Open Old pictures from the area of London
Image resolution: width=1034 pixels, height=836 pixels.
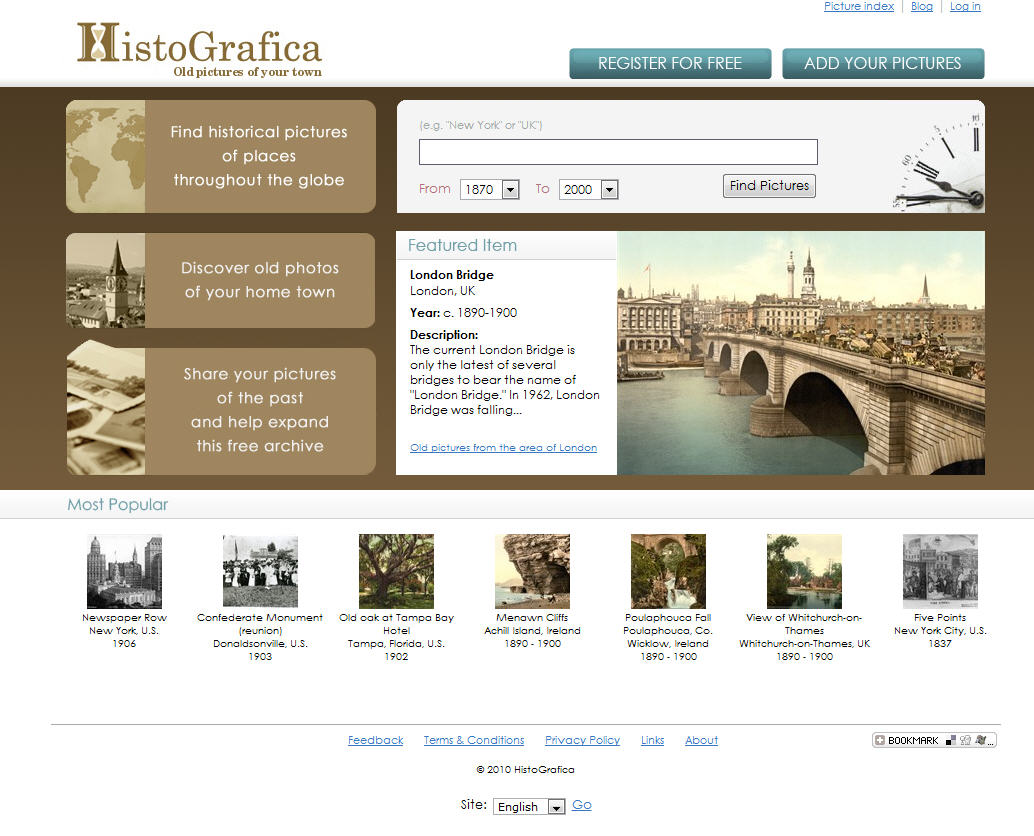pos(503,448)
